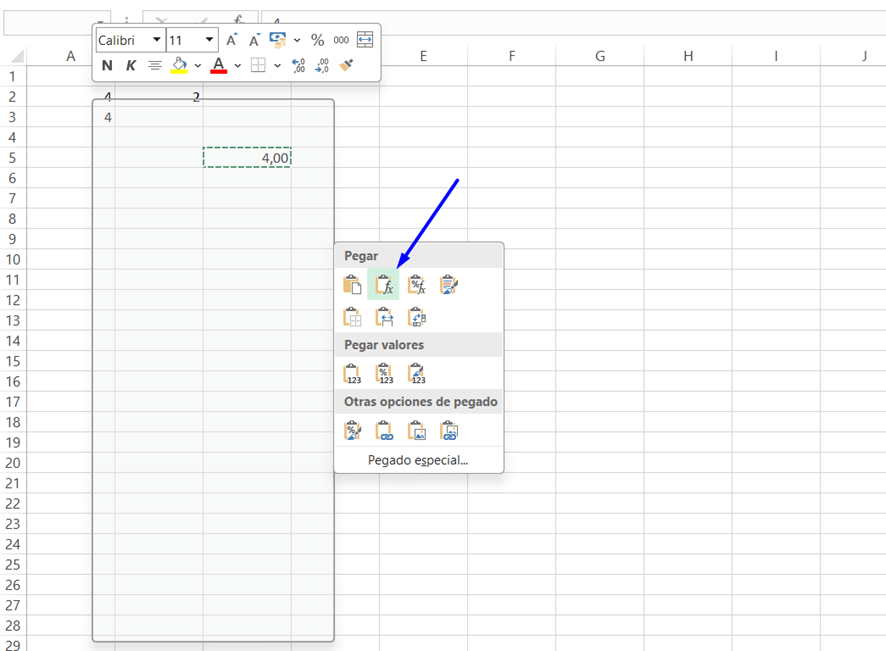Click Paste Values (123) first icon
This screenshot has width=886, height=651.
352,374
